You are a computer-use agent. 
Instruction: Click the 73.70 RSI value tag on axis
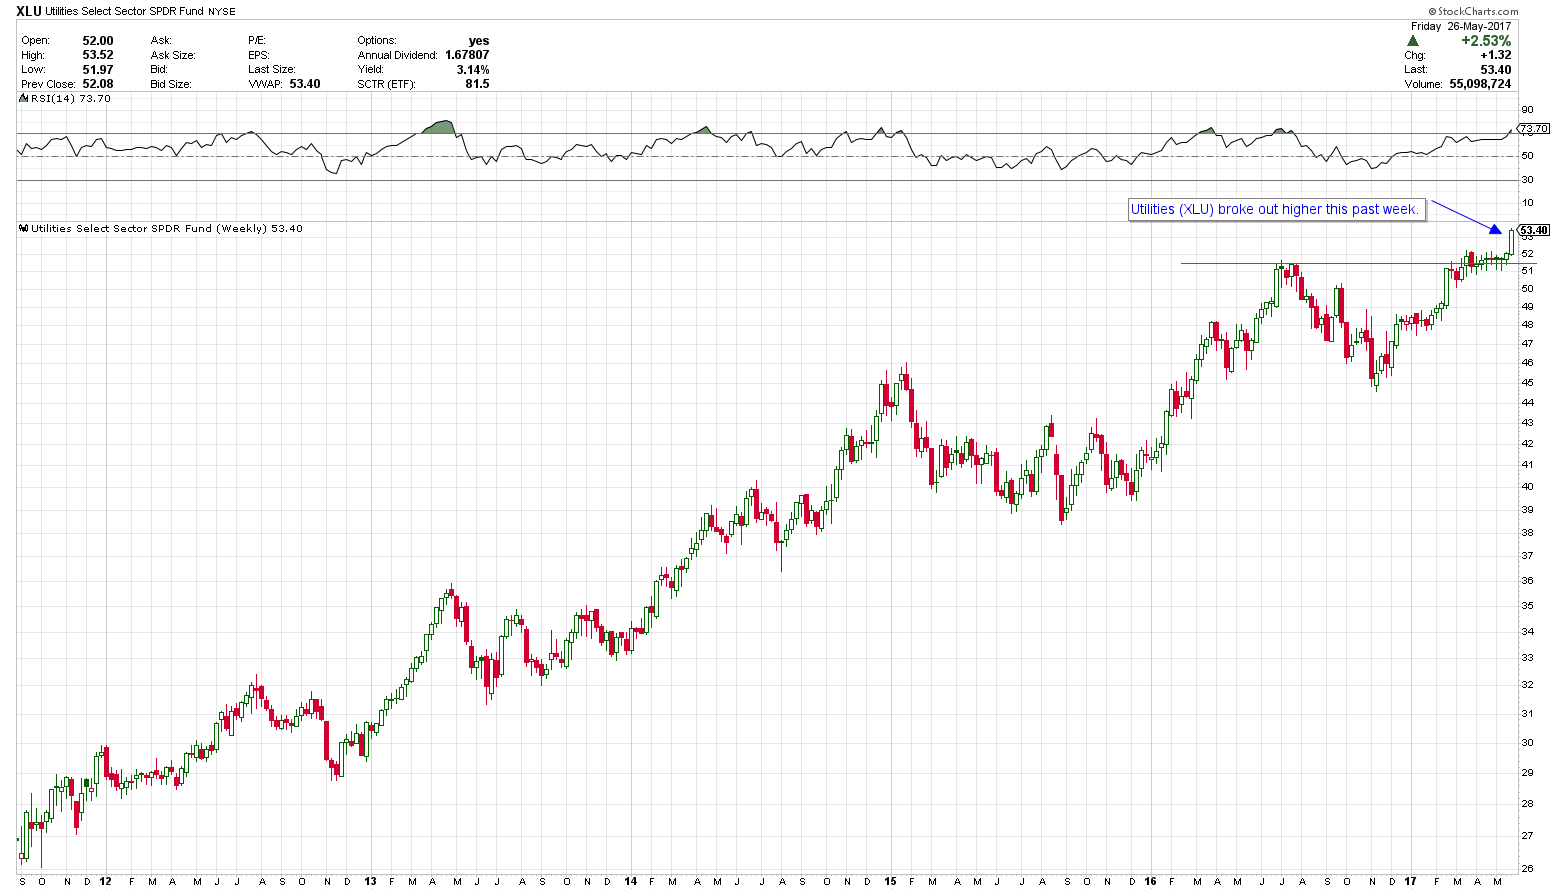click(1533, 129)
